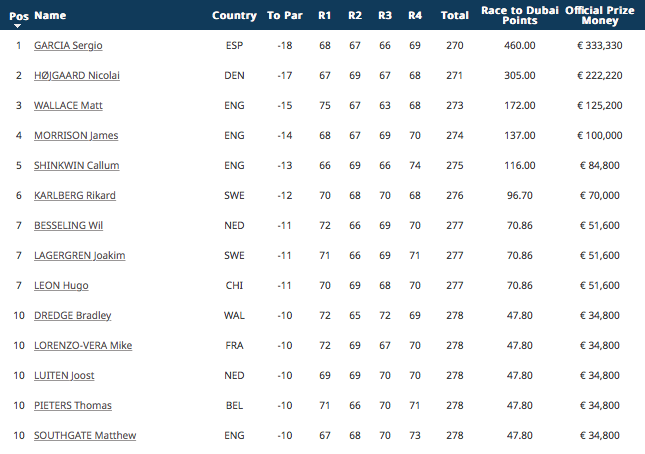Open GARCIA Sergio player link
Image resolution: width=645 pixels, height=454 pixels.
click(68, 46)
